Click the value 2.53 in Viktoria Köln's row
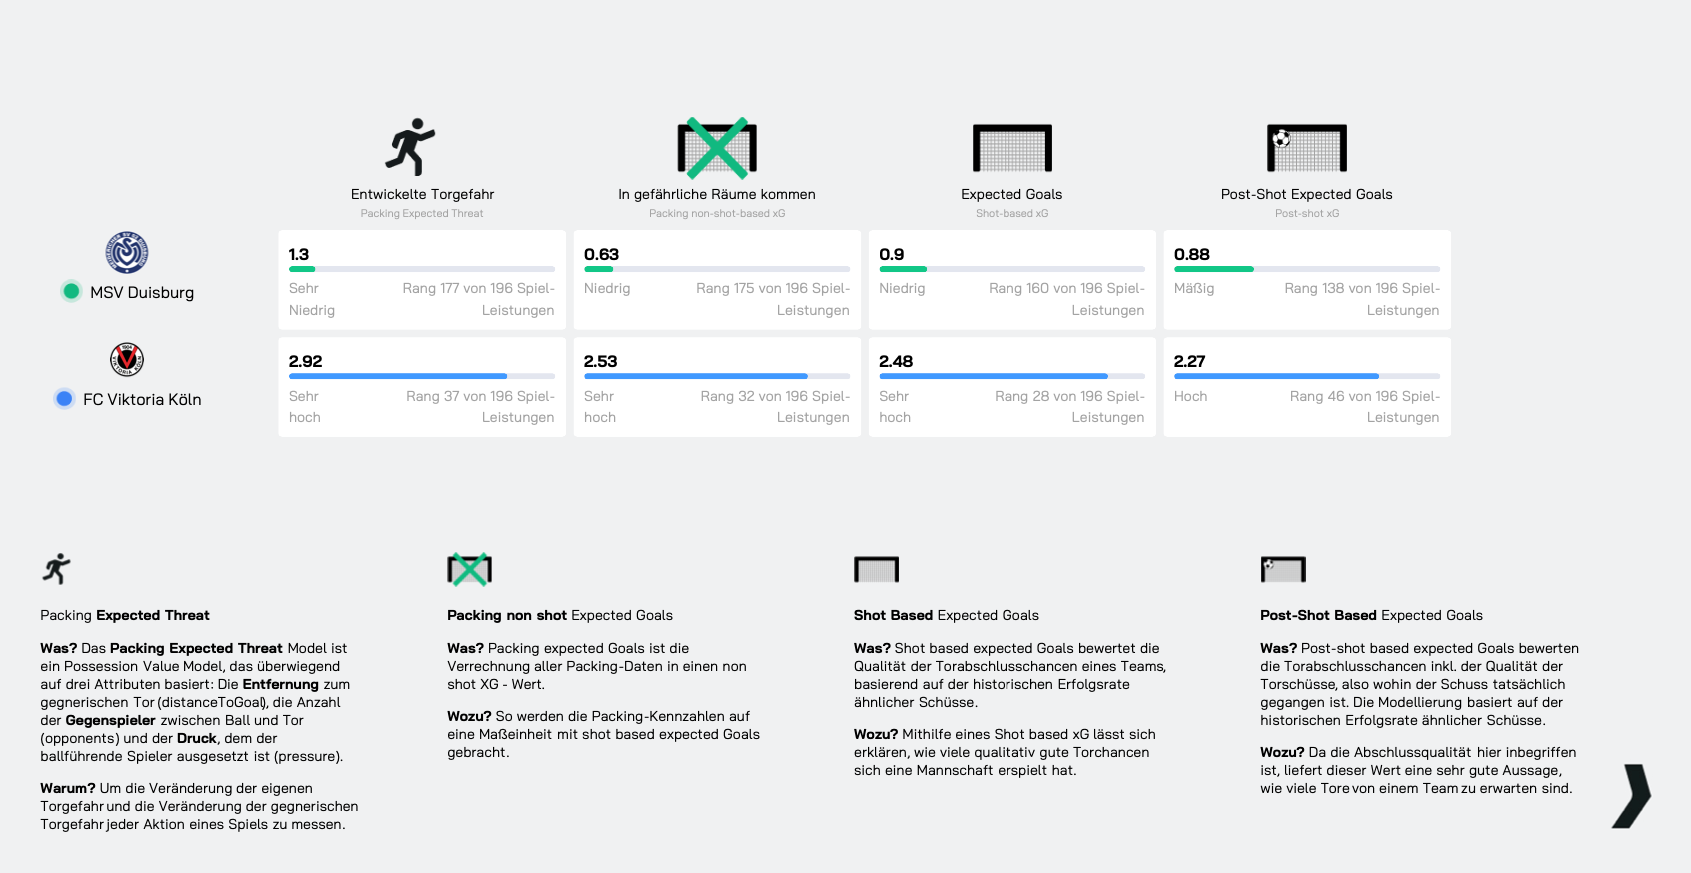Viewport: 1691px width, 873px height. [x=600, y=361]
